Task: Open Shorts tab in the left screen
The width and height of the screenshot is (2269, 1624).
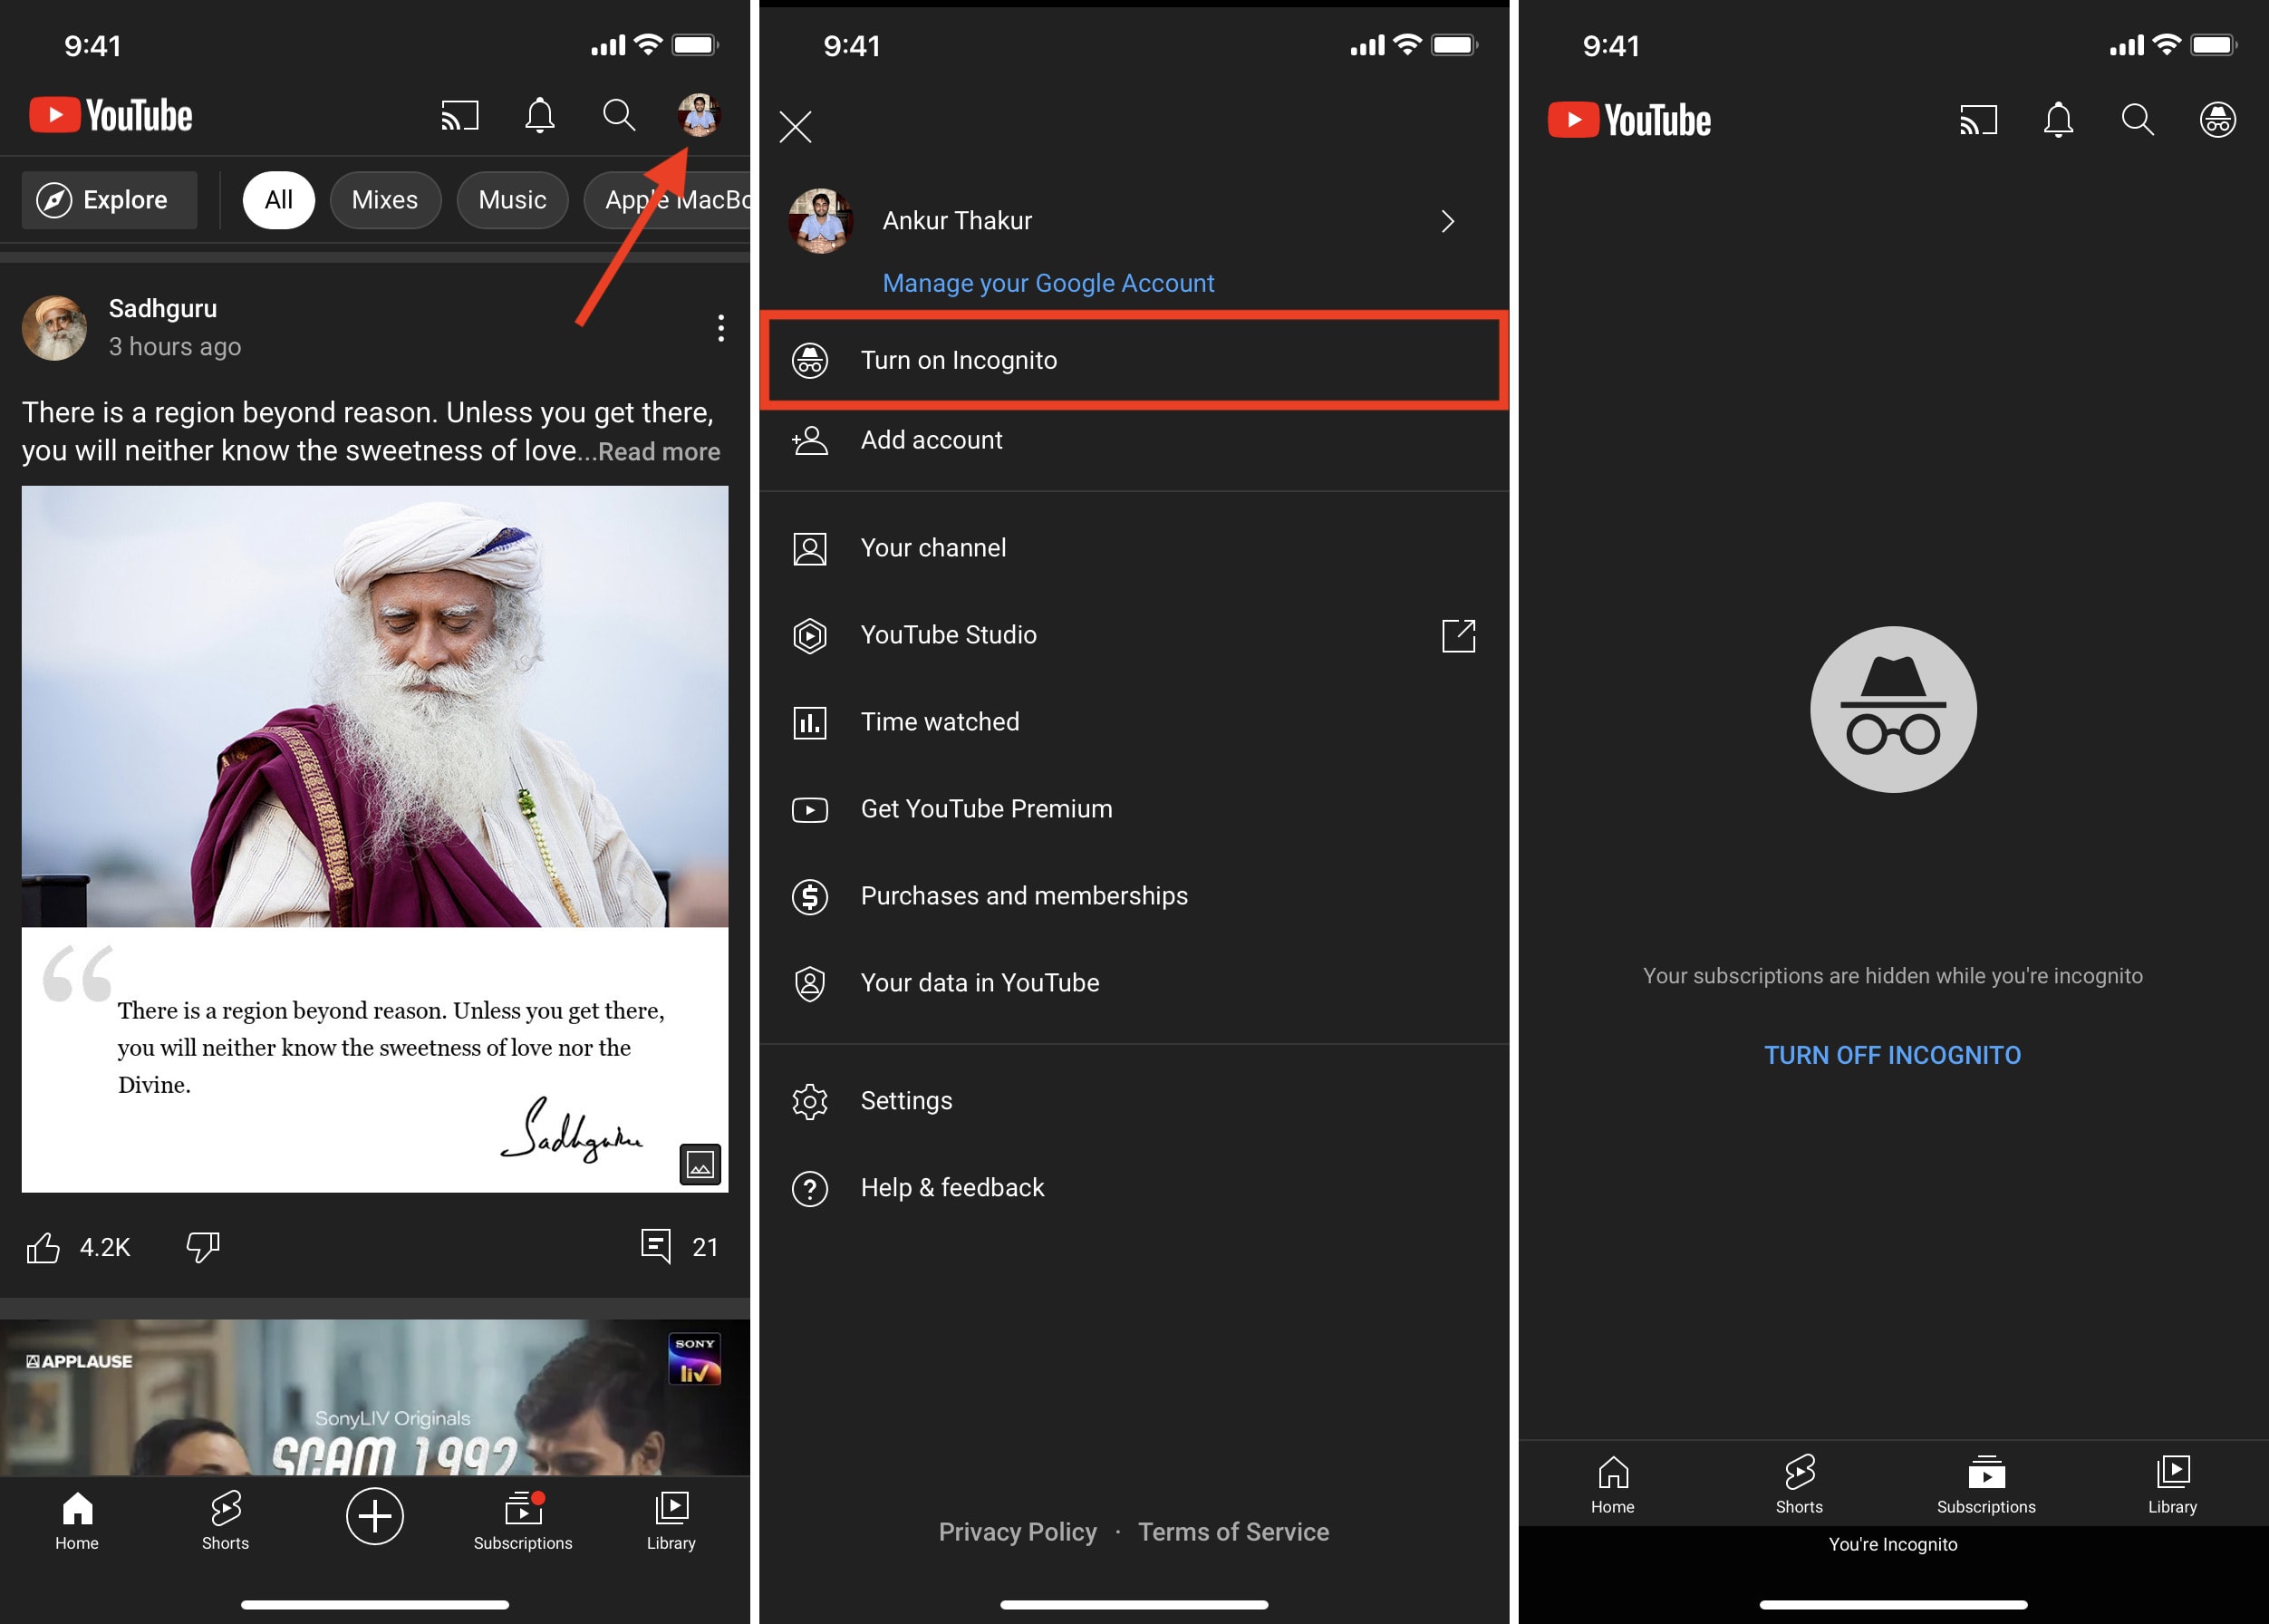Action: tap(225, 1520)
